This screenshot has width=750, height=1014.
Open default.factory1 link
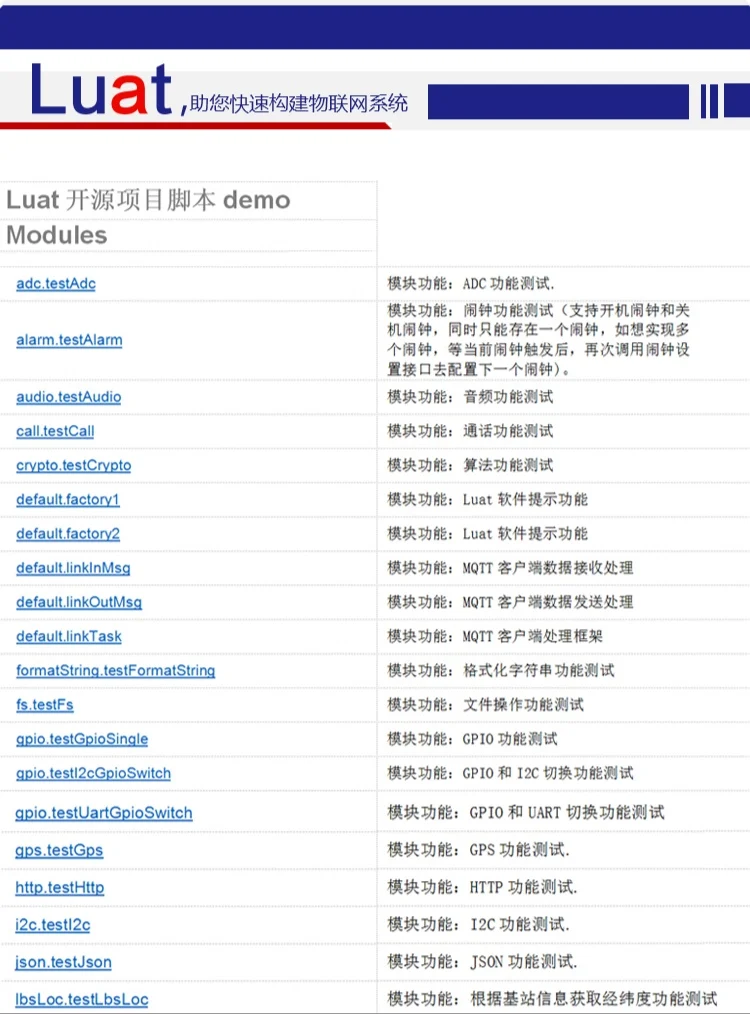[68, 499]
